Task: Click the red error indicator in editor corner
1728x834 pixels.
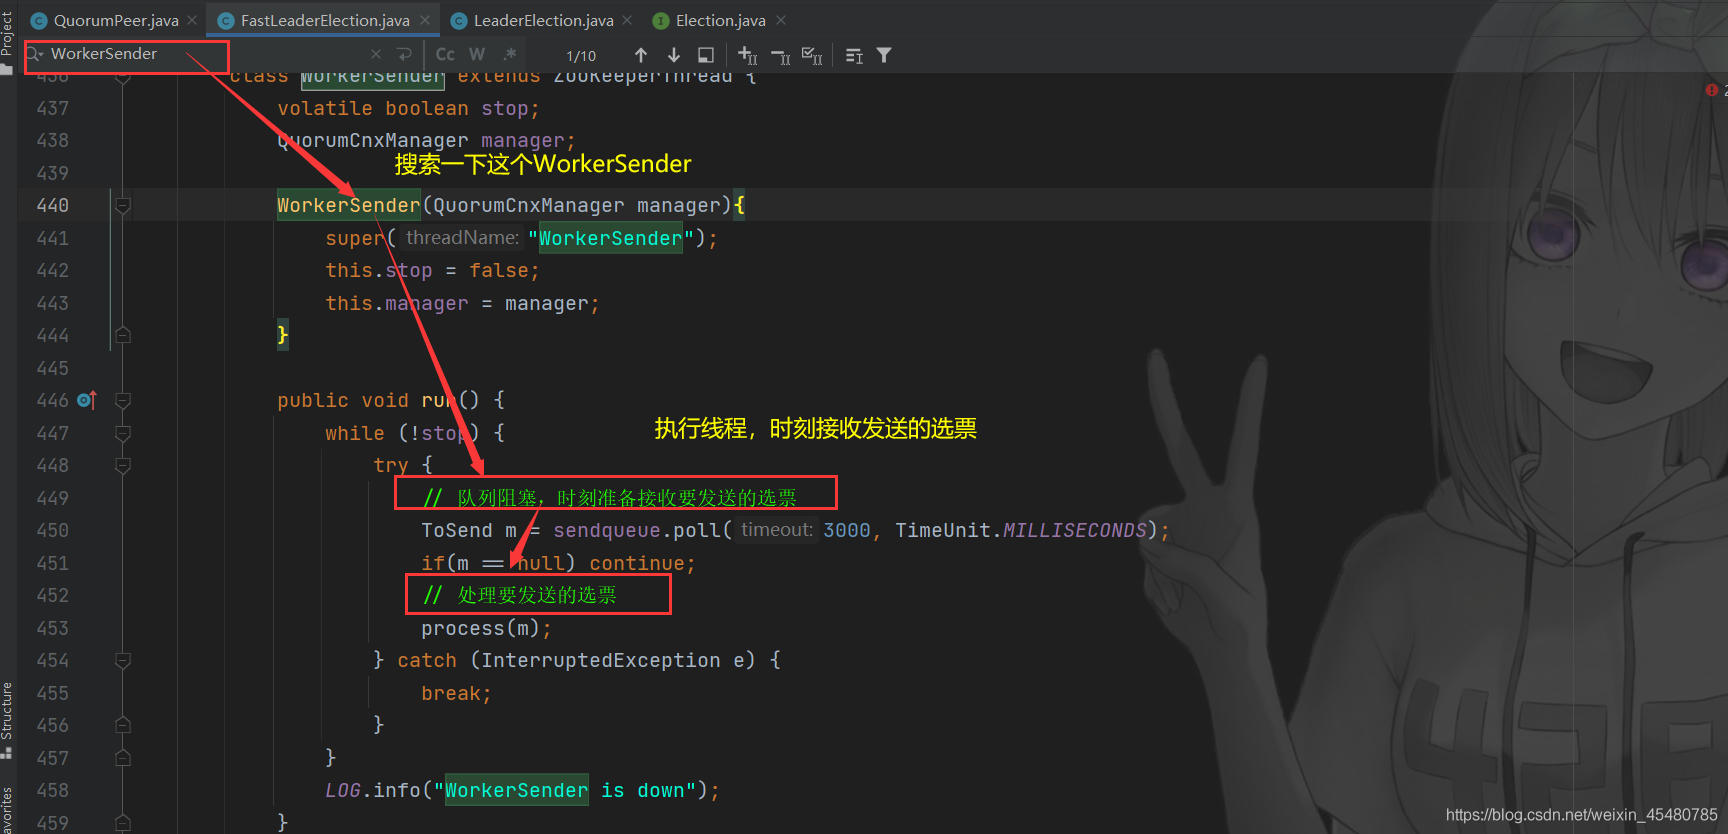Action: pyautogui.click(x=1711, y=90)
